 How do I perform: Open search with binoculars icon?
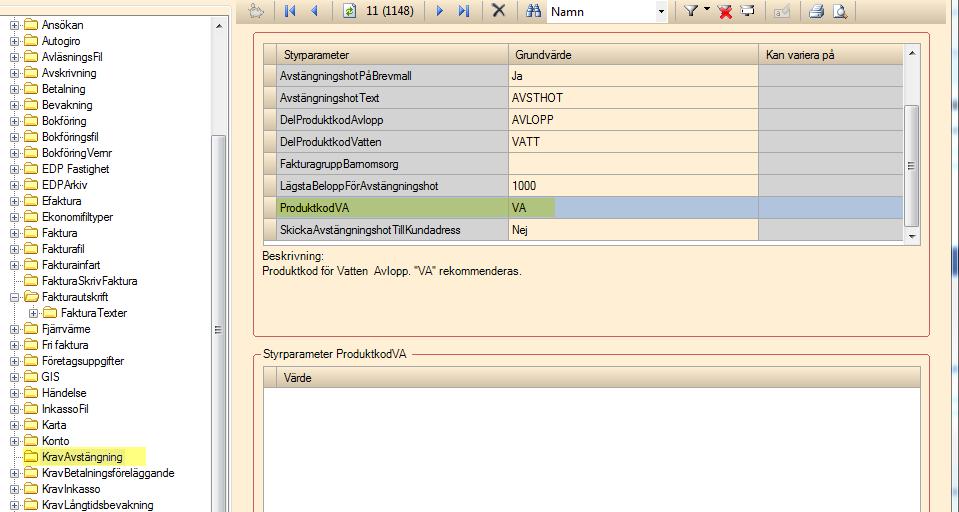[534, 10]
